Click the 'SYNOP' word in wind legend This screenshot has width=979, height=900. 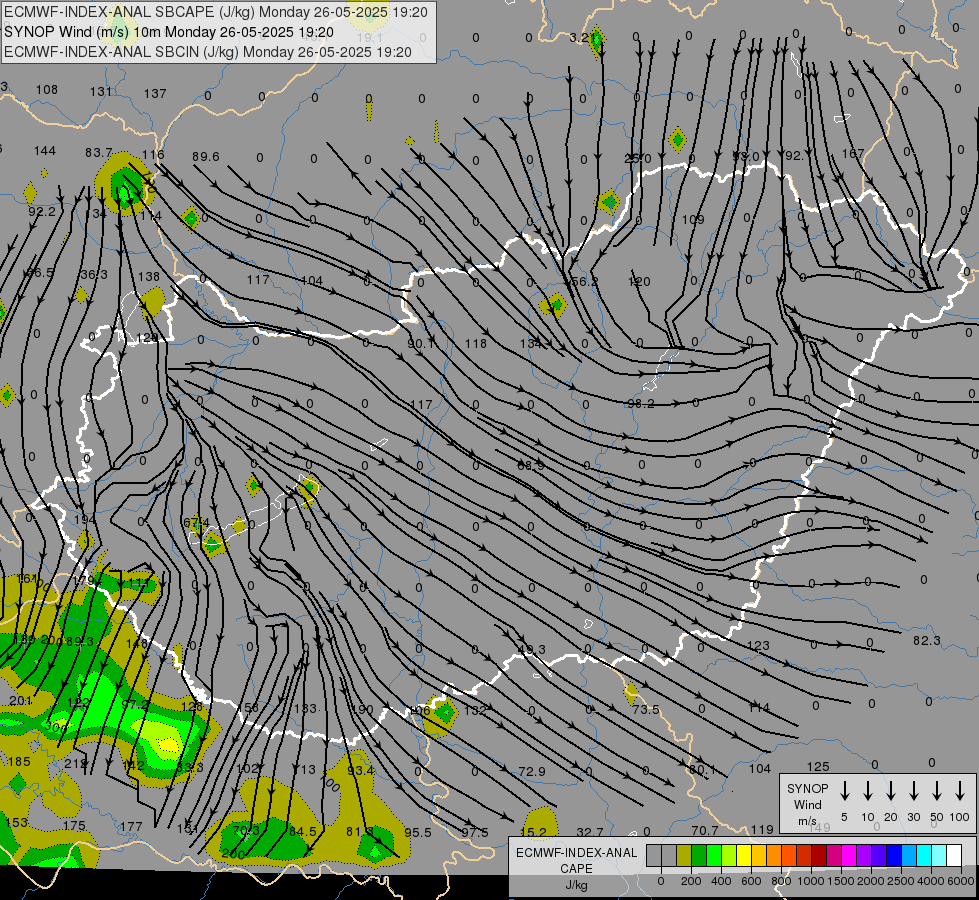click(x=807, y=788)
